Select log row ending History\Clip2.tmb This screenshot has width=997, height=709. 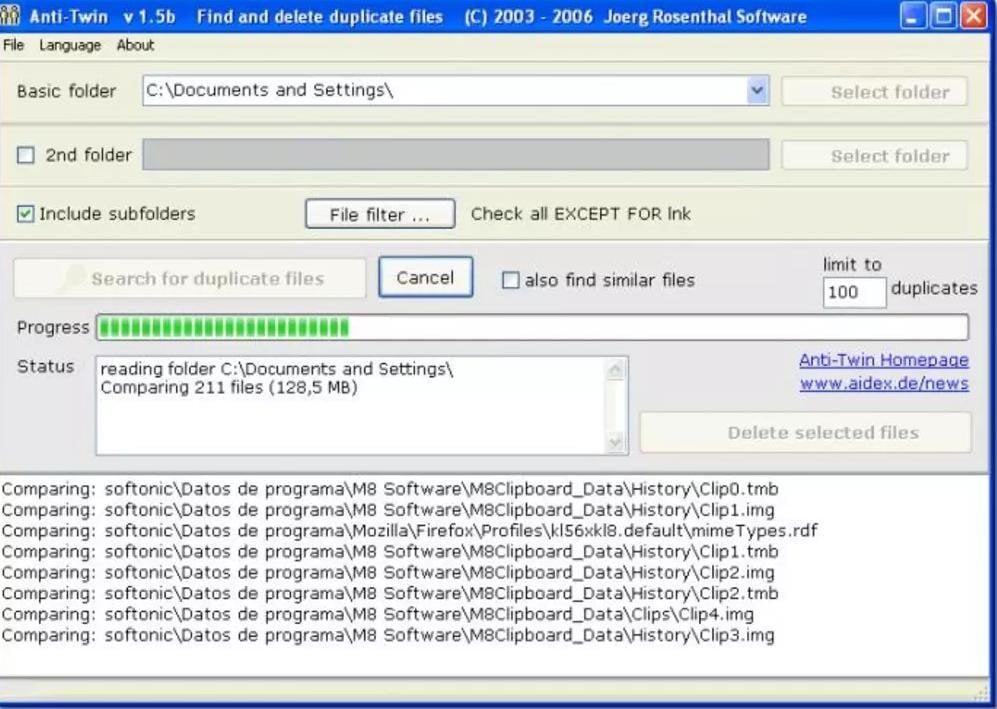(x=390, y=593)
